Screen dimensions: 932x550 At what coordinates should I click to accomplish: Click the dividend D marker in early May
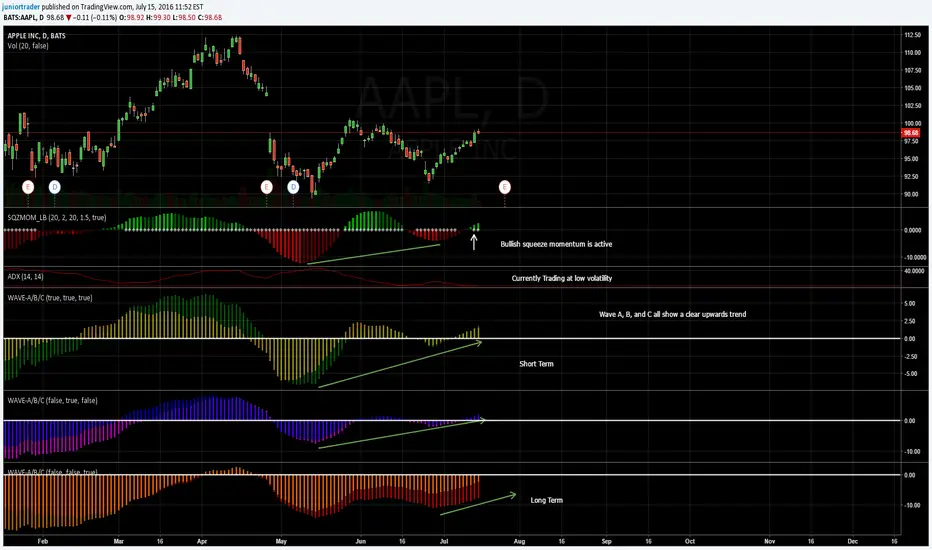pyautogui.click(x=293, y=187)
